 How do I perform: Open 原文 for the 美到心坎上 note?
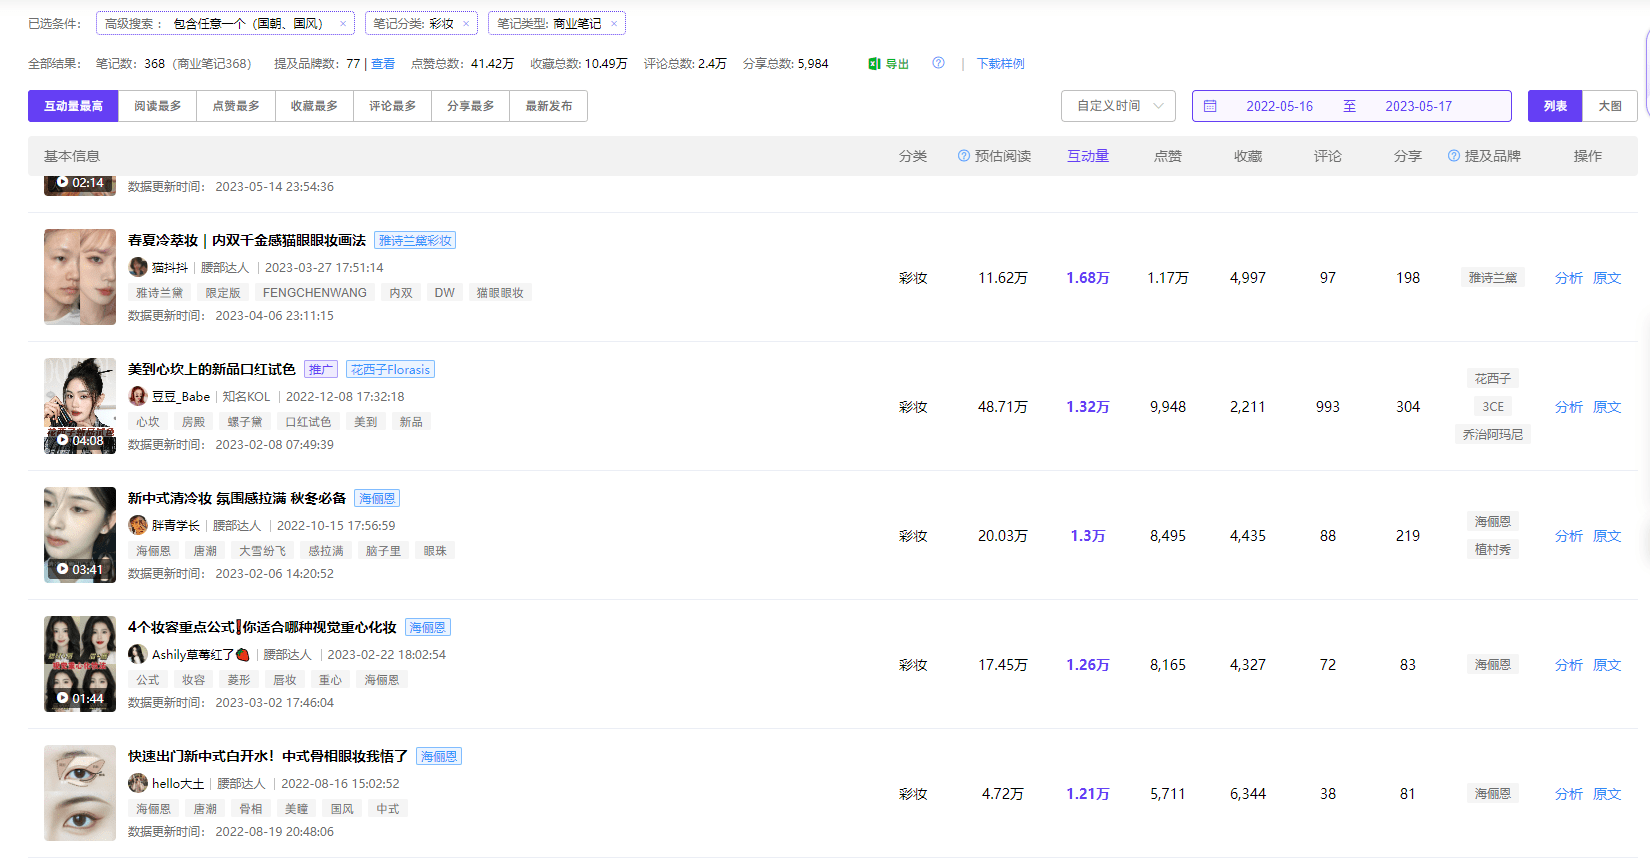[1607, 407]
